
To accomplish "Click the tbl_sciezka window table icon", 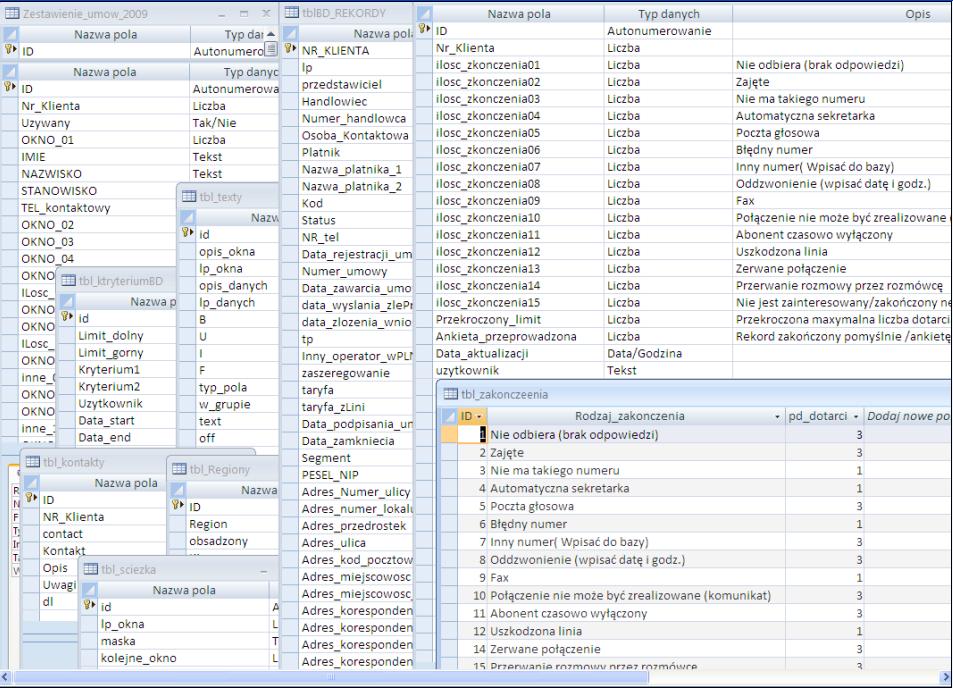I will (x=91, y=569).
